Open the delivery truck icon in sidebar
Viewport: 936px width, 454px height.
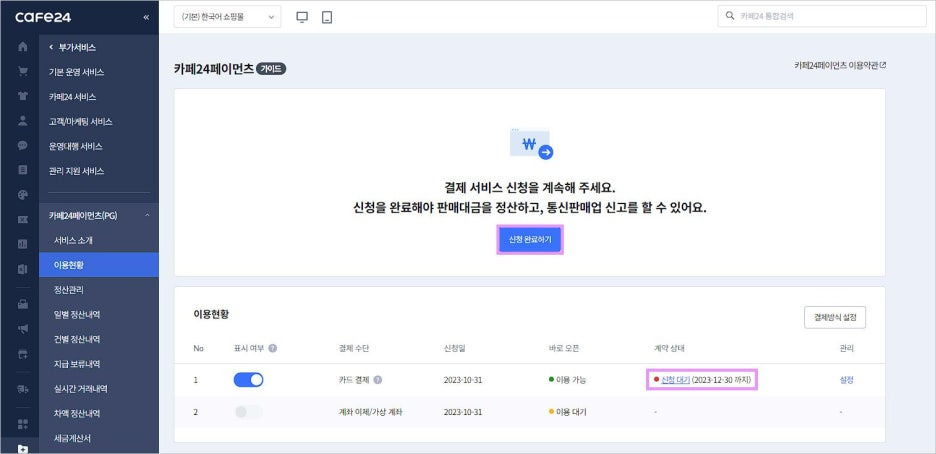(23, 389)
